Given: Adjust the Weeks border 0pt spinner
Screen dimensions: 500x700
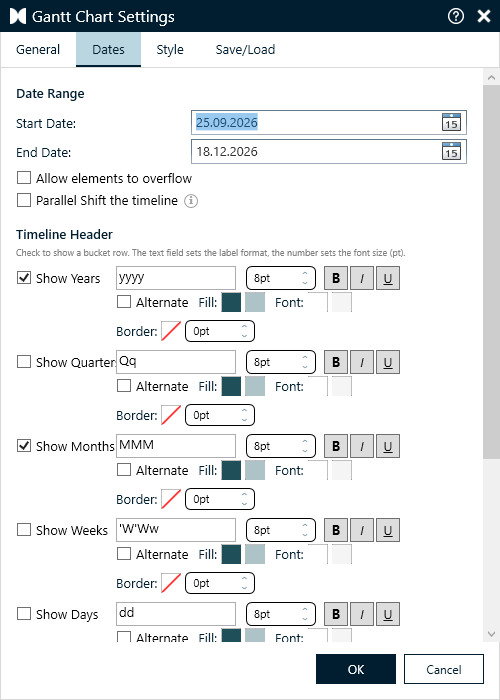Looking at the screenshot, I should click(x=220, y=583).
